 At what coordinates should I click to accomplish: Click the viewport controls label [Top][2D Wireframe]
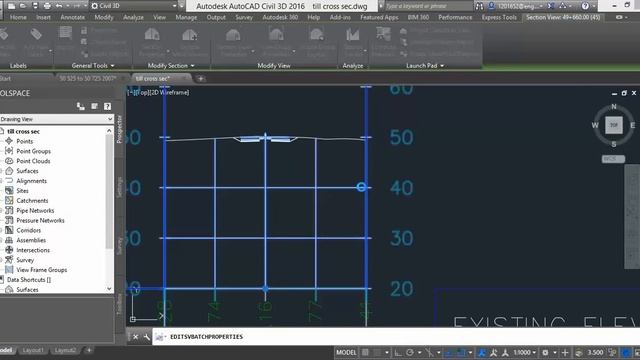pyautogui.click(x=158, y=93)
